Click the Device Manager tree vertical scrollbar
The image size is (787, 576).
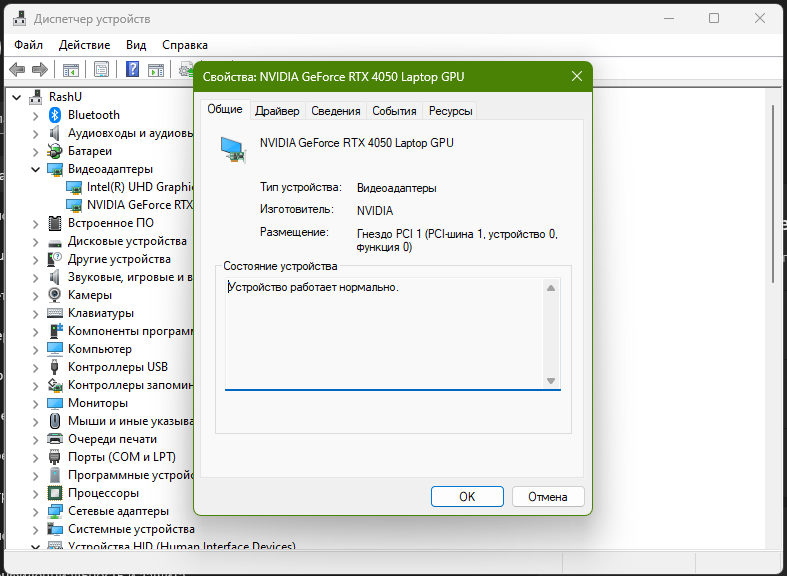[x=773, y=193]
